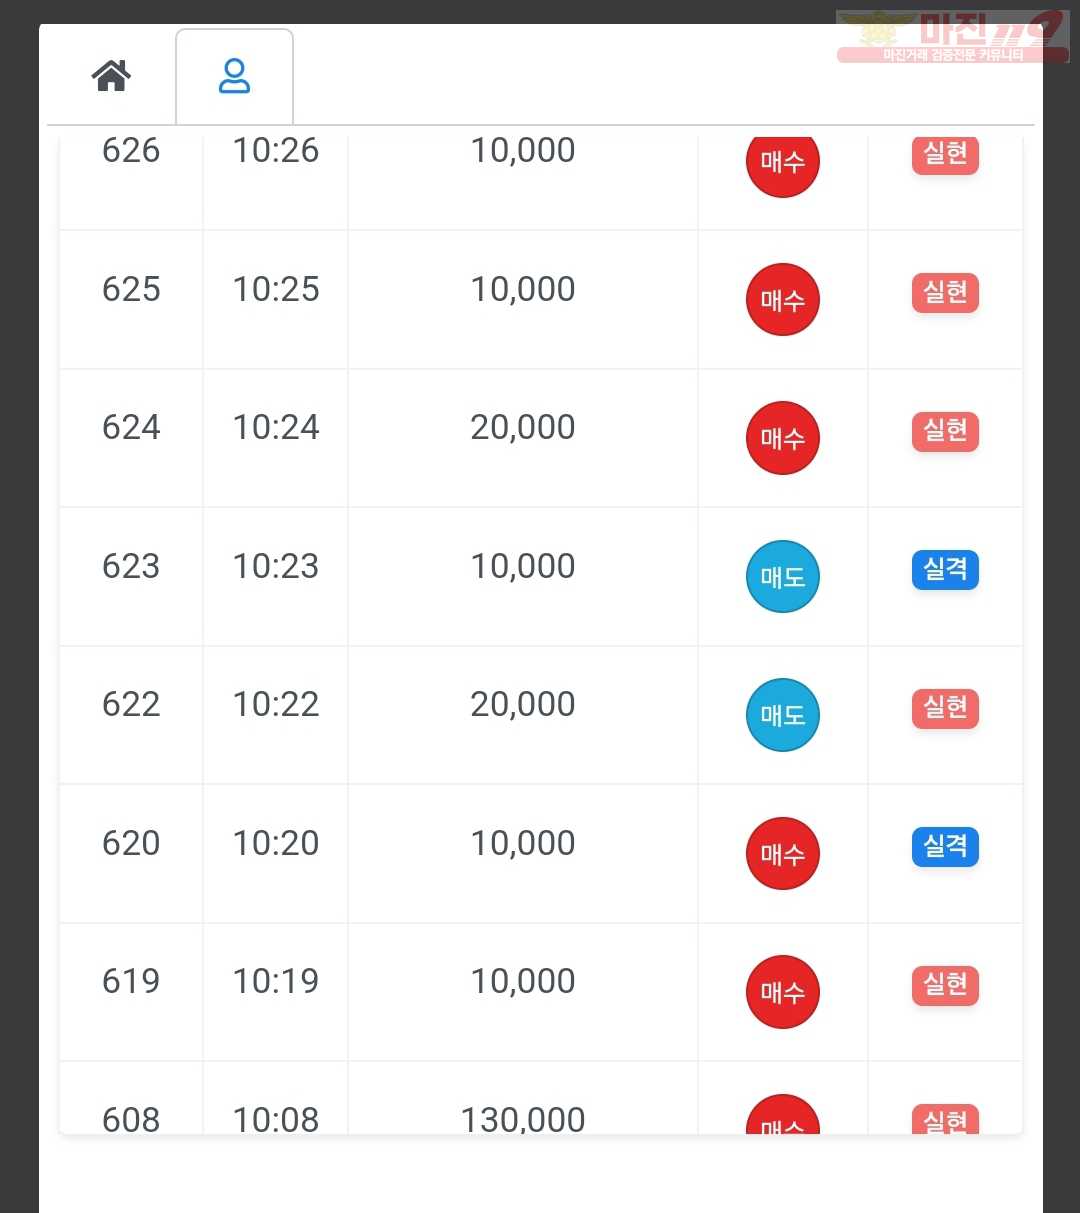Click the 10:22 time cell
The image size is (1080, 1213).
pyautogui.click(x=276, y=704)
